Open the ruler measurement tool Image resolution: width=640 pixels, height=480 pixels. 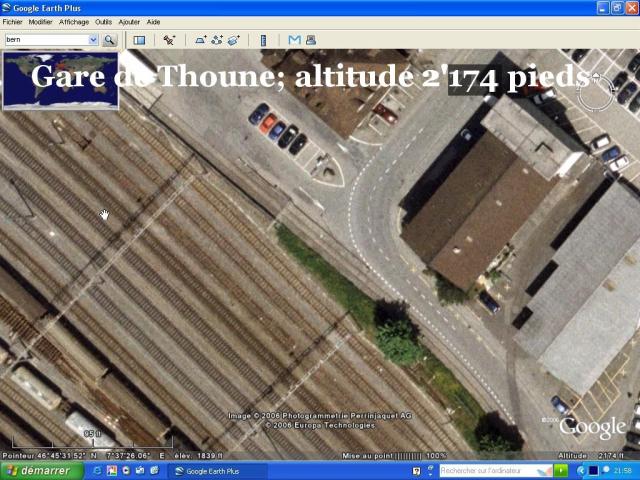tap(263, 40)
